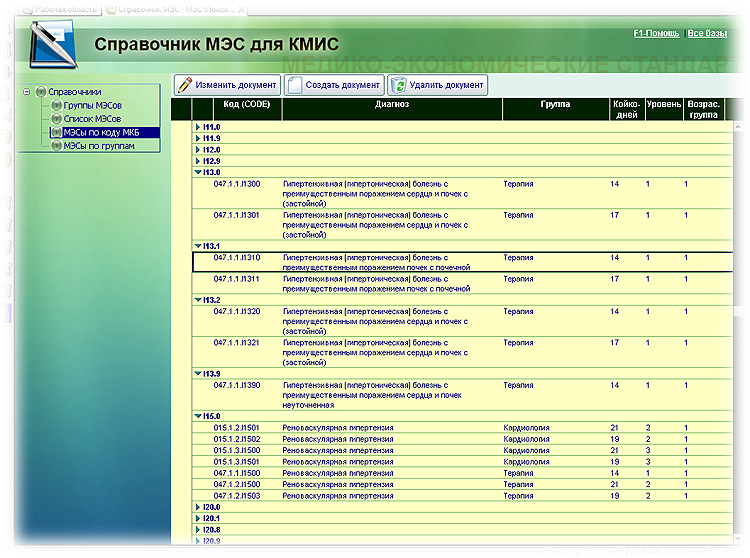Open the Все базы link
Screen dimensions: 750x558
[x=707, y=34]
